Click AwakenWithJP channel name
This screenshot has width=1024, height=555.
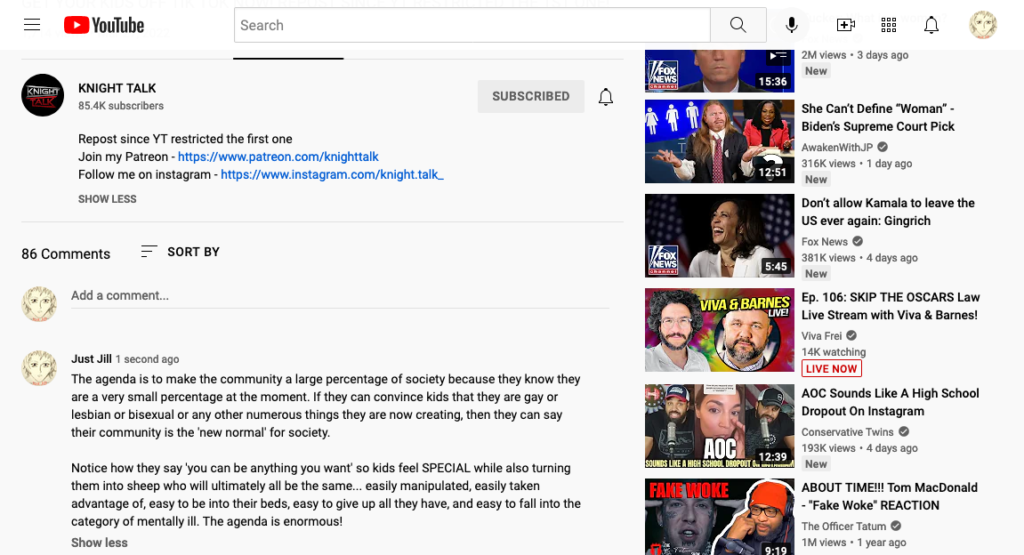tap(837, 147)
